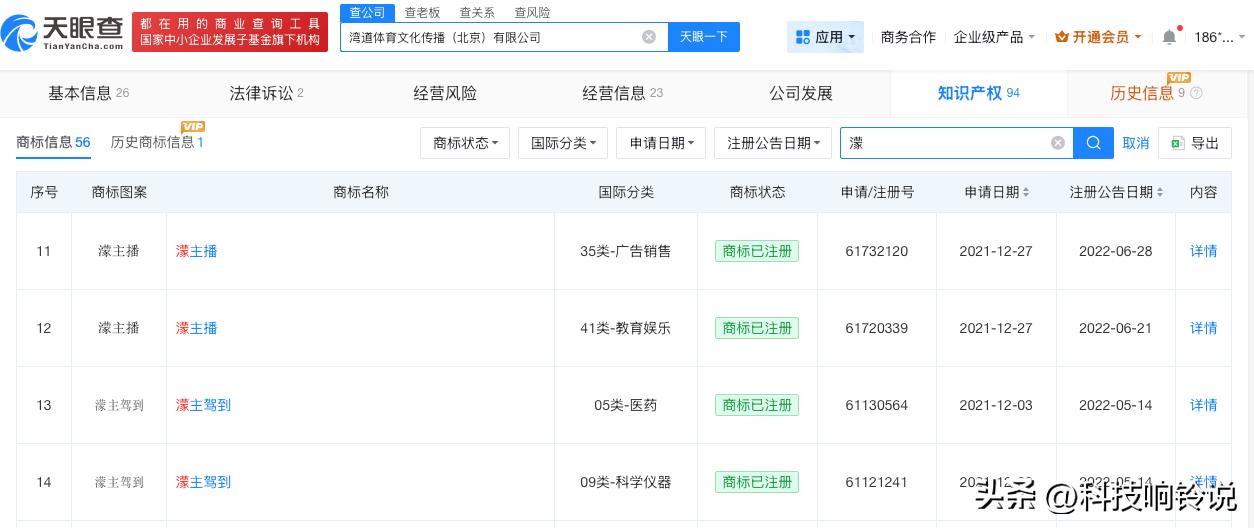Click the date 2021-12-03 cell
The width and height of the screenshot is (1254, 528).
[x=995, y=405]
